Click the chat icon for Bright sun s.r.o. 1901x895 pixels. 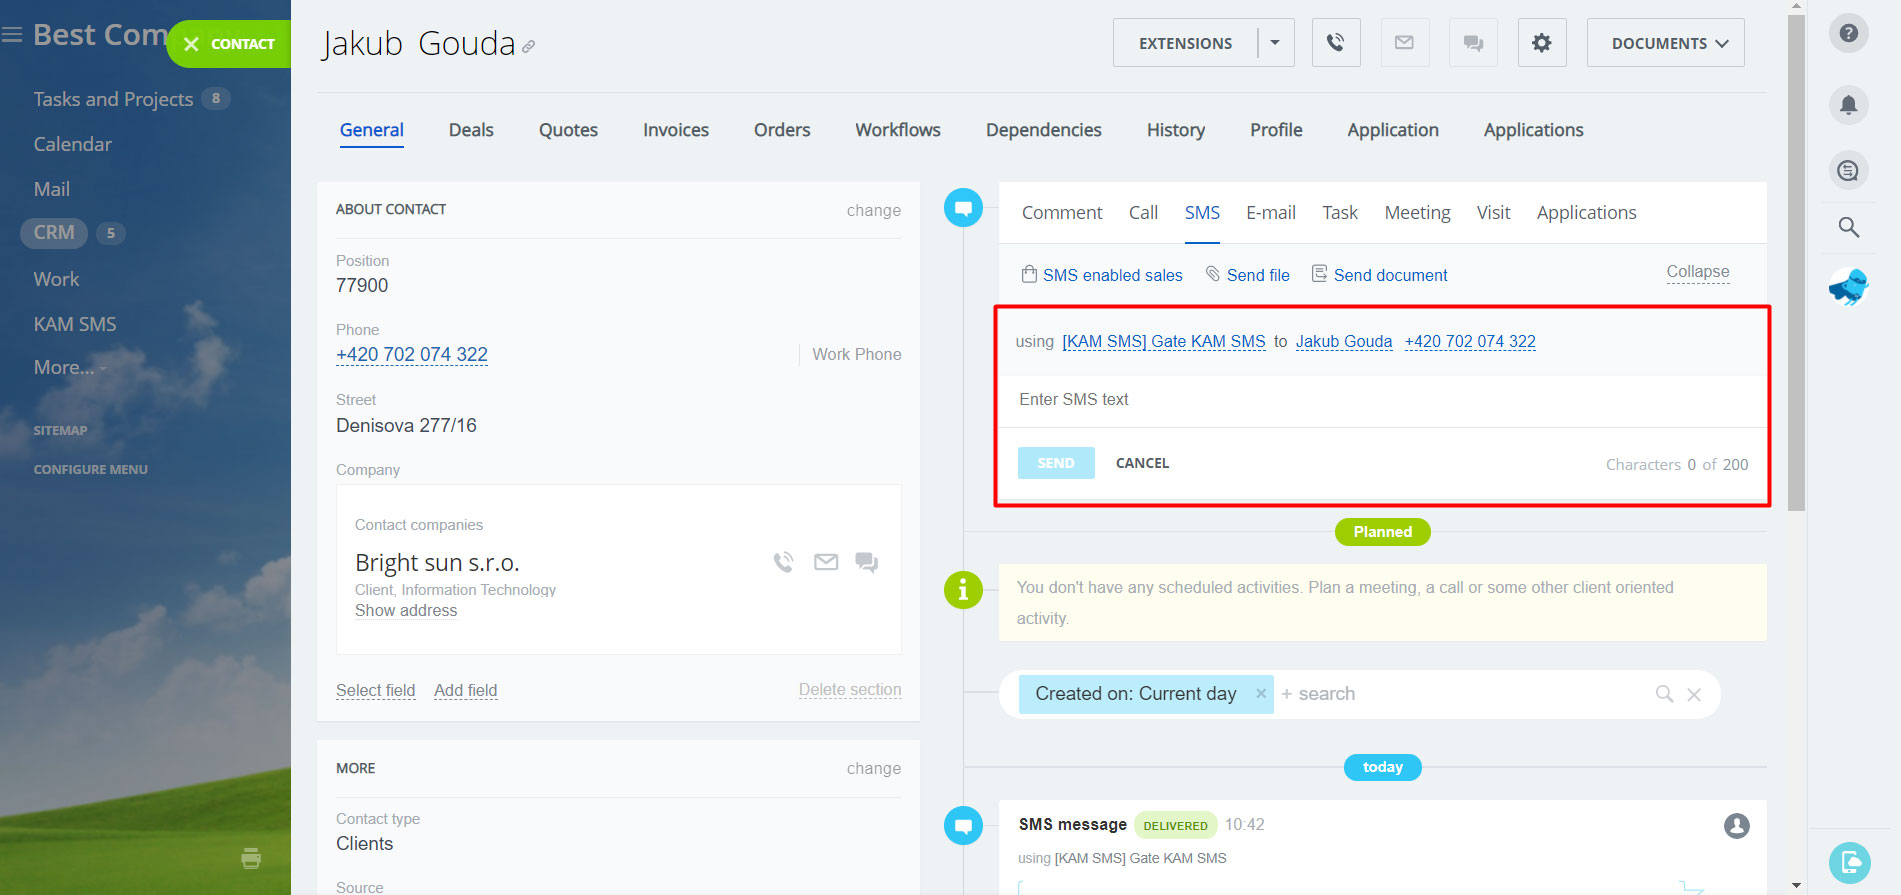pyautogui.click(x=866, y=562)
